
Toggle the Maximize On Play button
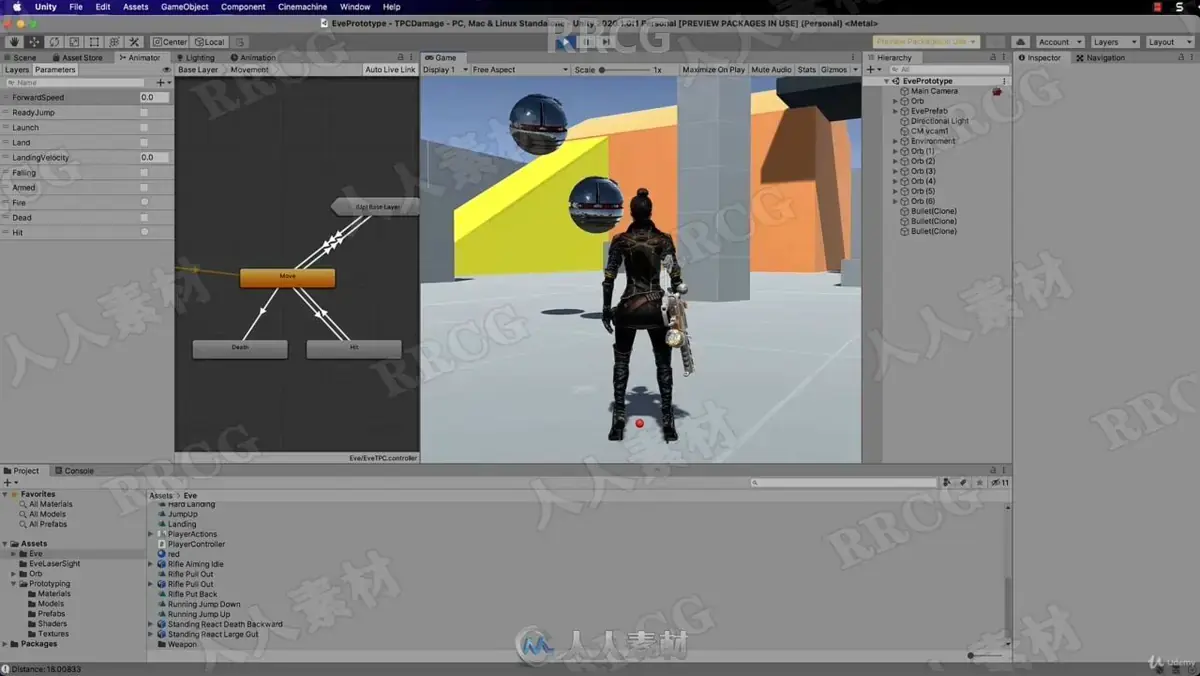tap(713, 70)
